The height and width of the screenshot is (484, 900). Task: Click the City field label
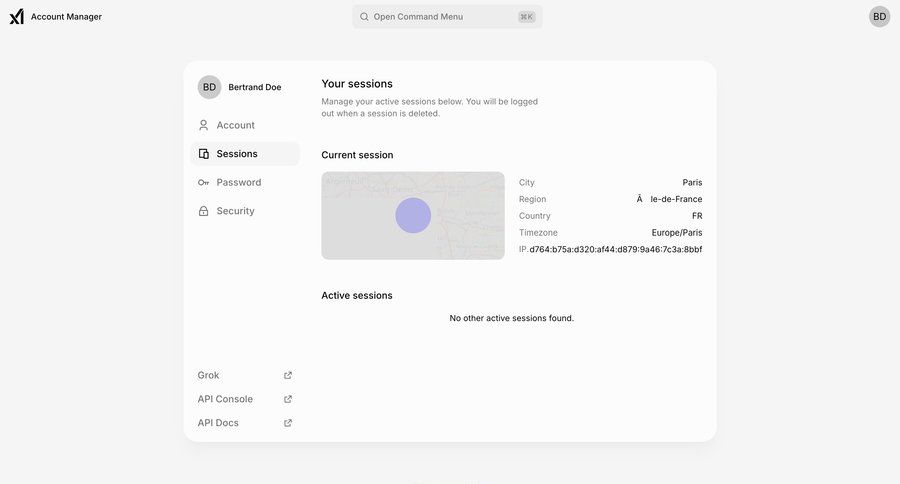point(526,183)
